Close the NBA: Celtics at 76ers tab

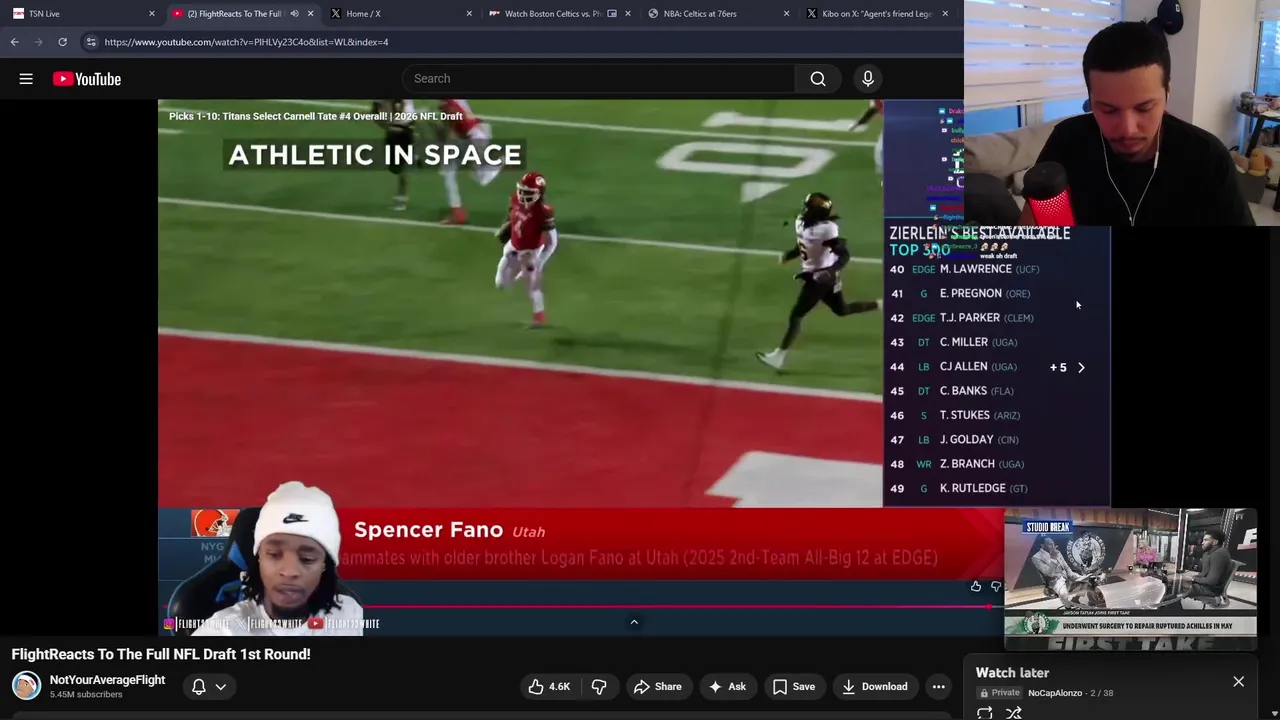coord(786,14)
